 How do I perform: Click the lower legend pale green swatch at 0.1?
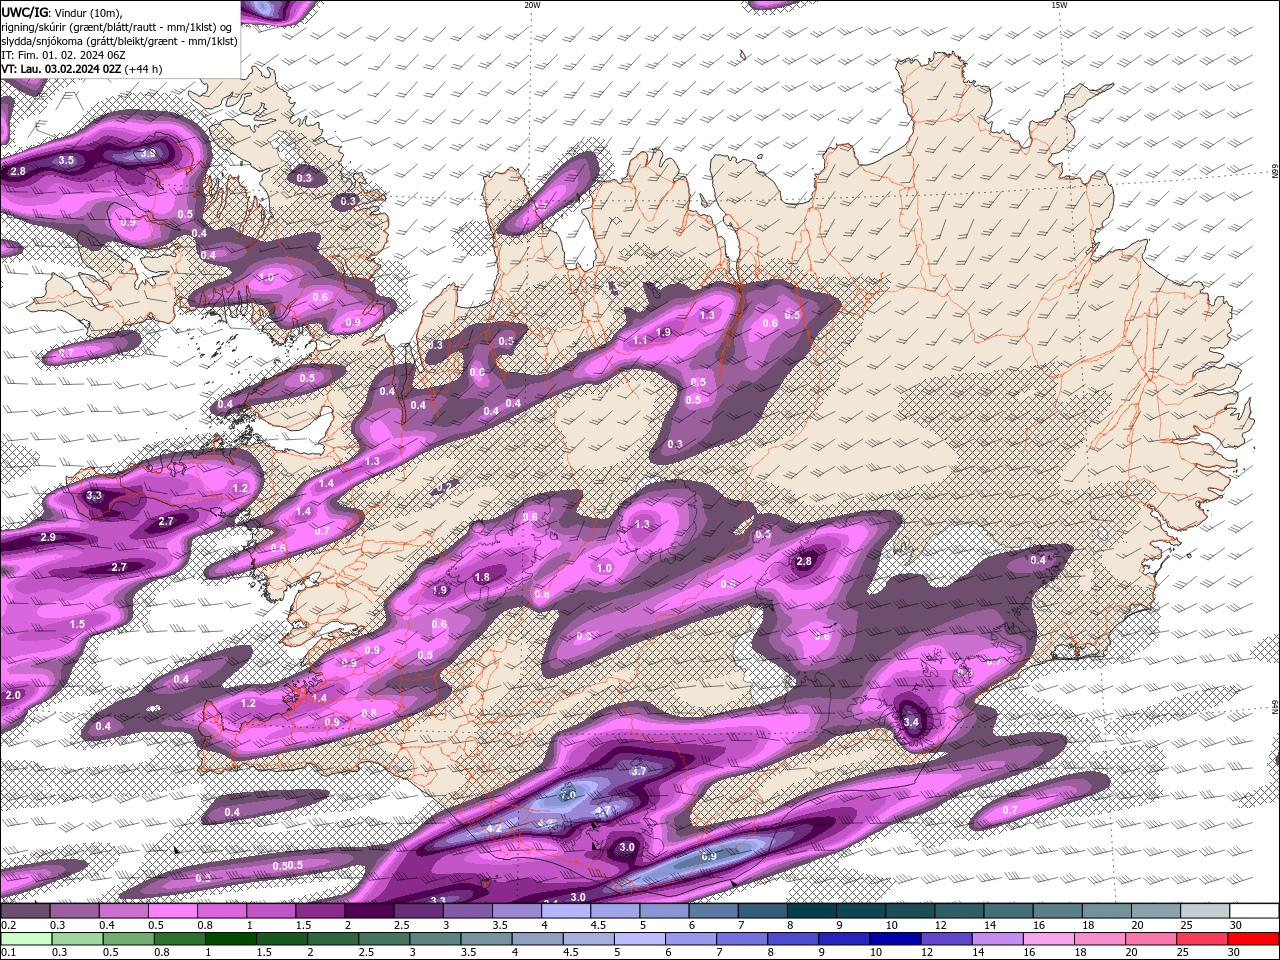25,938
